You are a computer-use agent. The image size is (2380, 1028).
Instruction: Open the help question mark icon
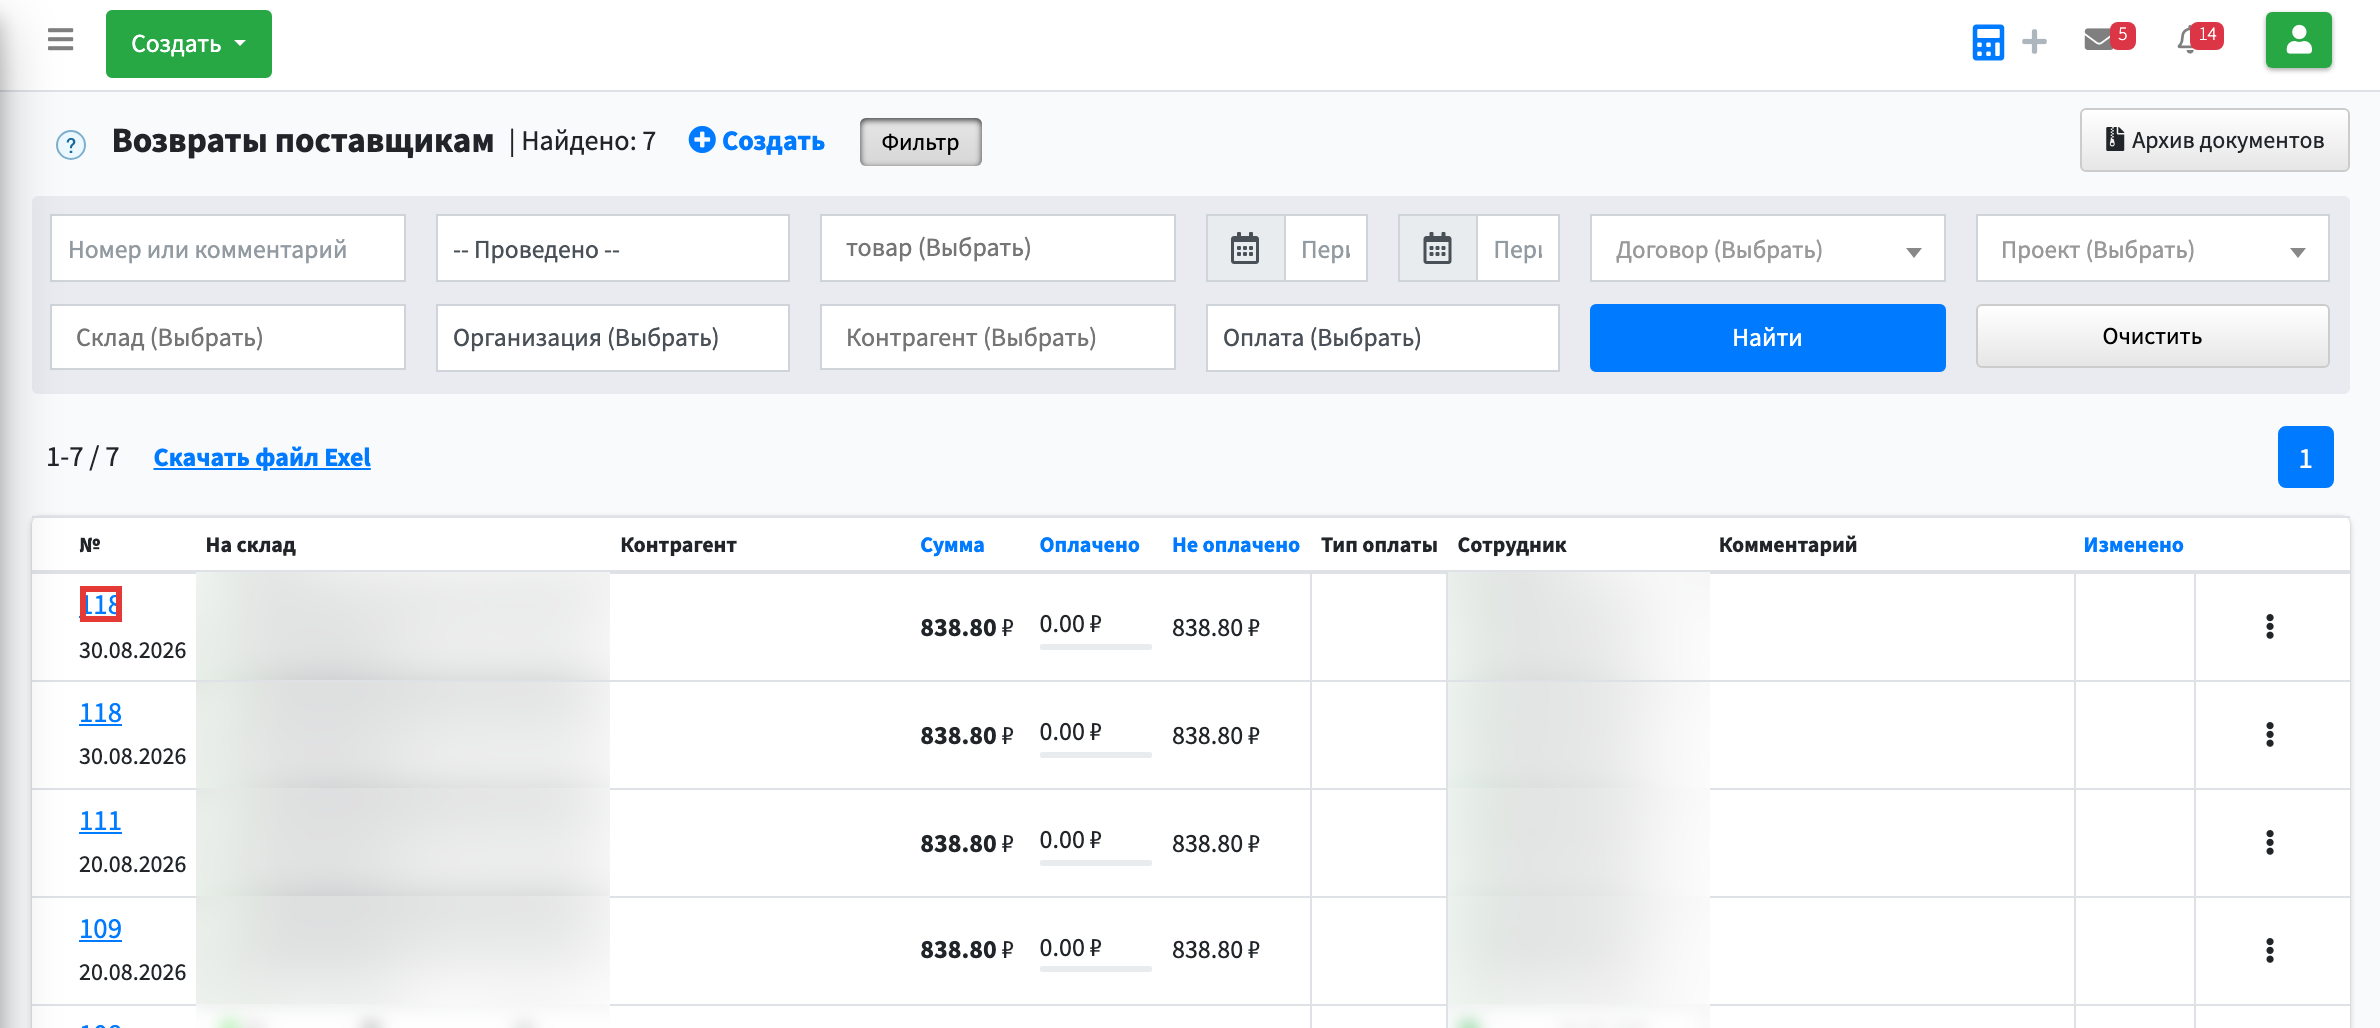[x=71, y=145]
